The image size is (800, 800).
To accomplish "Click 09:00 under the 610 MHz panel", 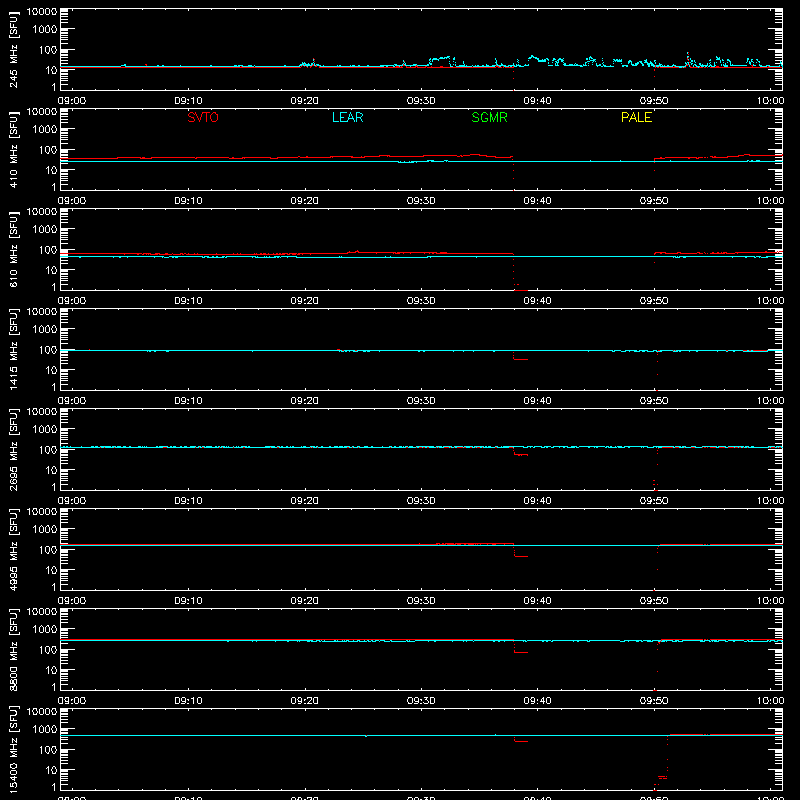I will pos(71,301).
